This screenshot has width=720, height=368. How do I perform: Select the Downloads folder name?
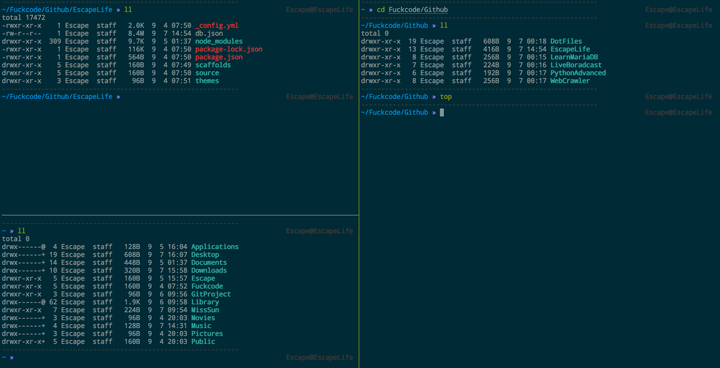(209, 270)
